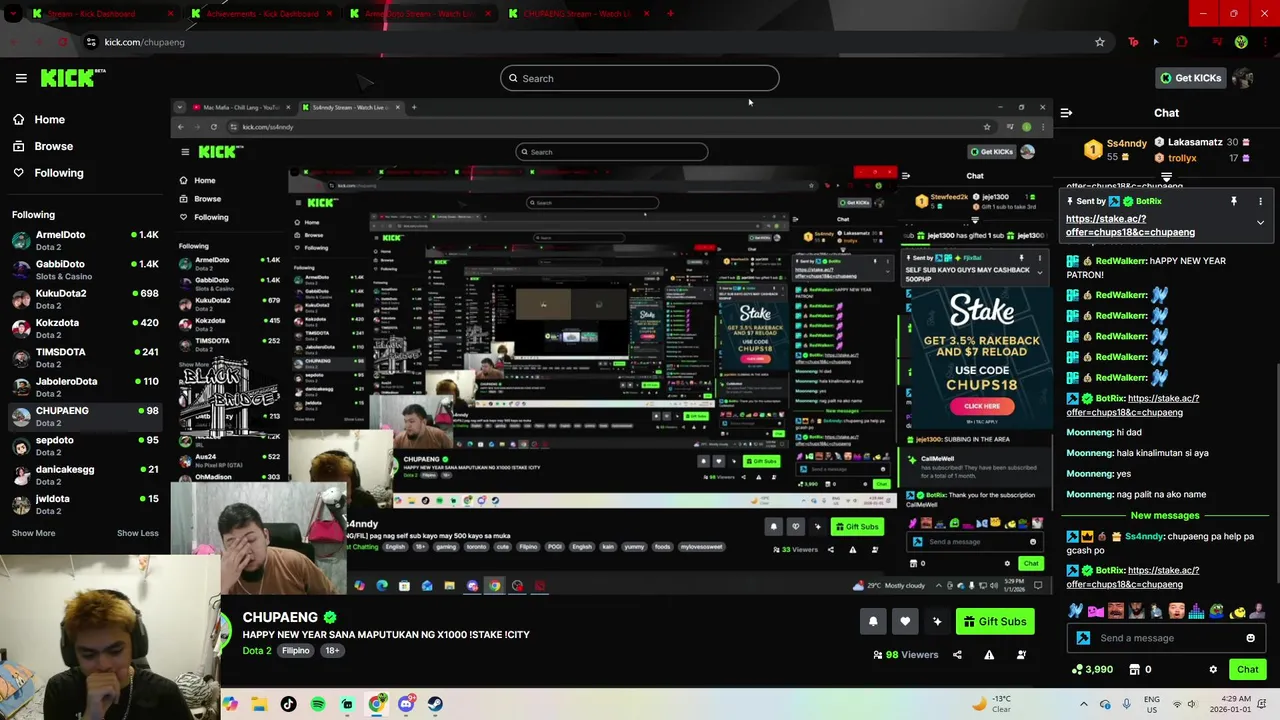Click Show Less in Following list
1280x720 pixels.
point(138,533)
